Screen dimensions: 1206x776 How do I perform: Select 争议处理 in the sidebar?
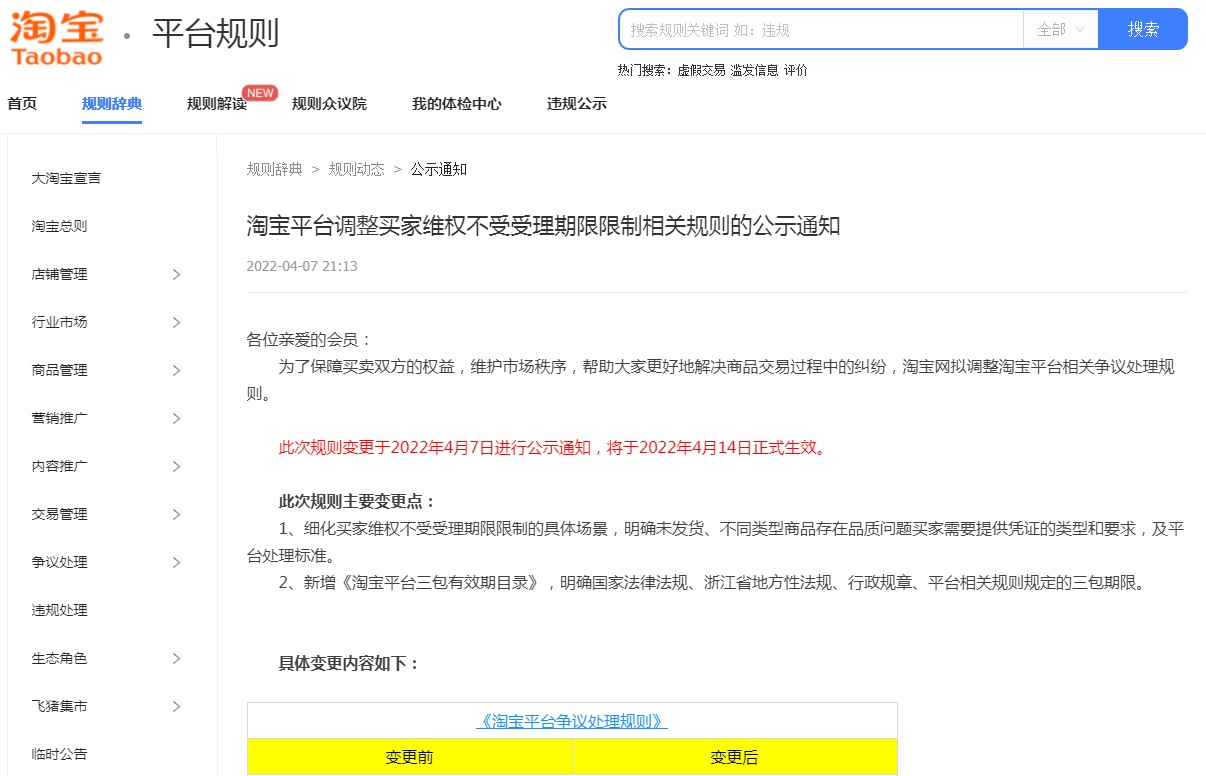[x=59, y=562]
